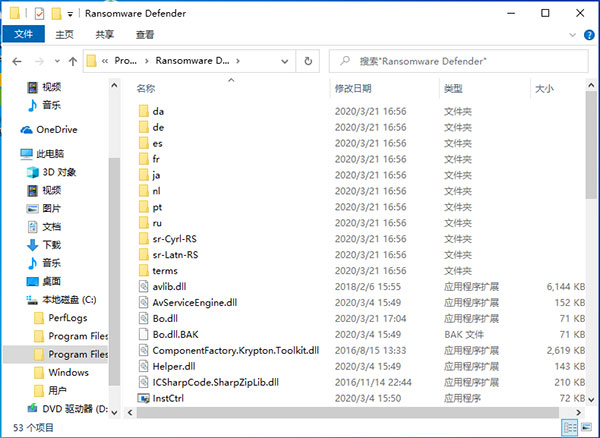600x438 pixels.
Task: Sort files by 名称 column
Action: (x=146, y=89)
